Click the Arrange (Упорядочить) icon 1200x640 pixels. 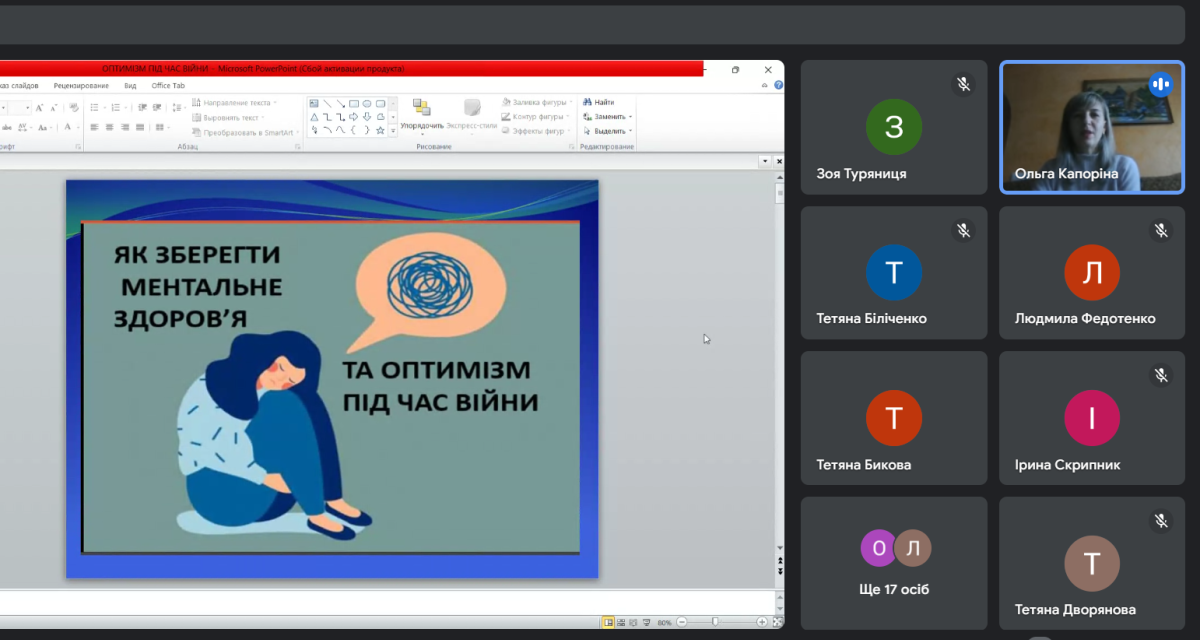[x=421, y=108]
